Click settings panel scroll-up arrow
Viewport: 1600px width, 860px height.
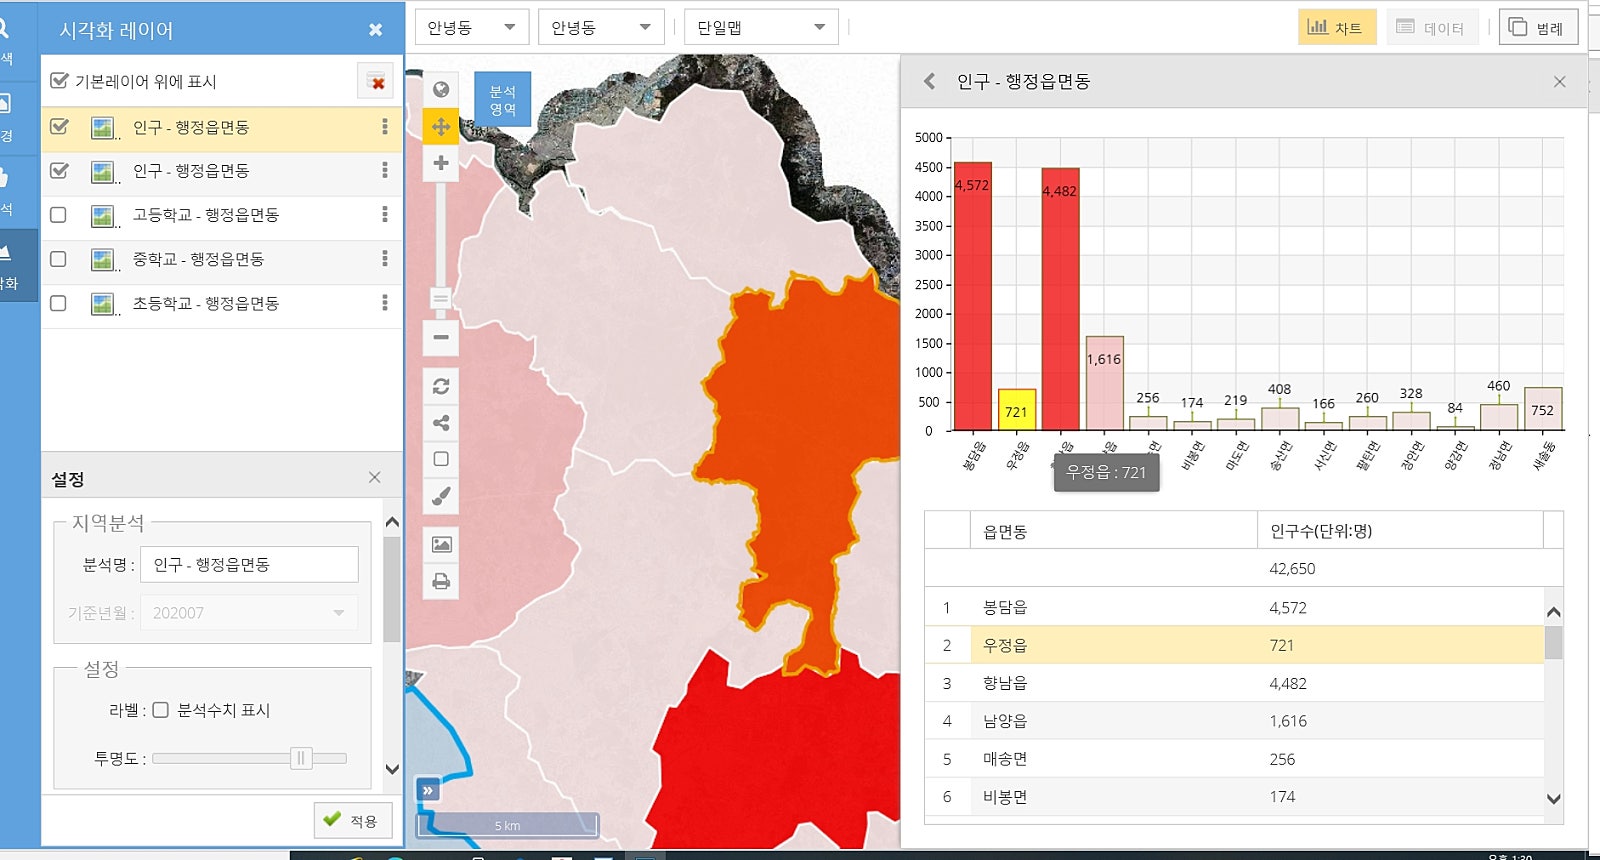pos(392,522)
